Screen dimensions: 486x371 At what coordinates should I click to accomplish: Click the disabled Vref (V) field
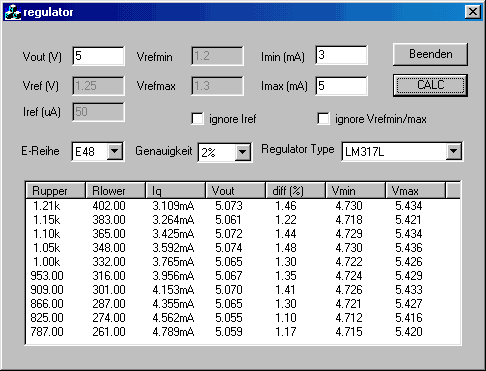coord(98,86)
